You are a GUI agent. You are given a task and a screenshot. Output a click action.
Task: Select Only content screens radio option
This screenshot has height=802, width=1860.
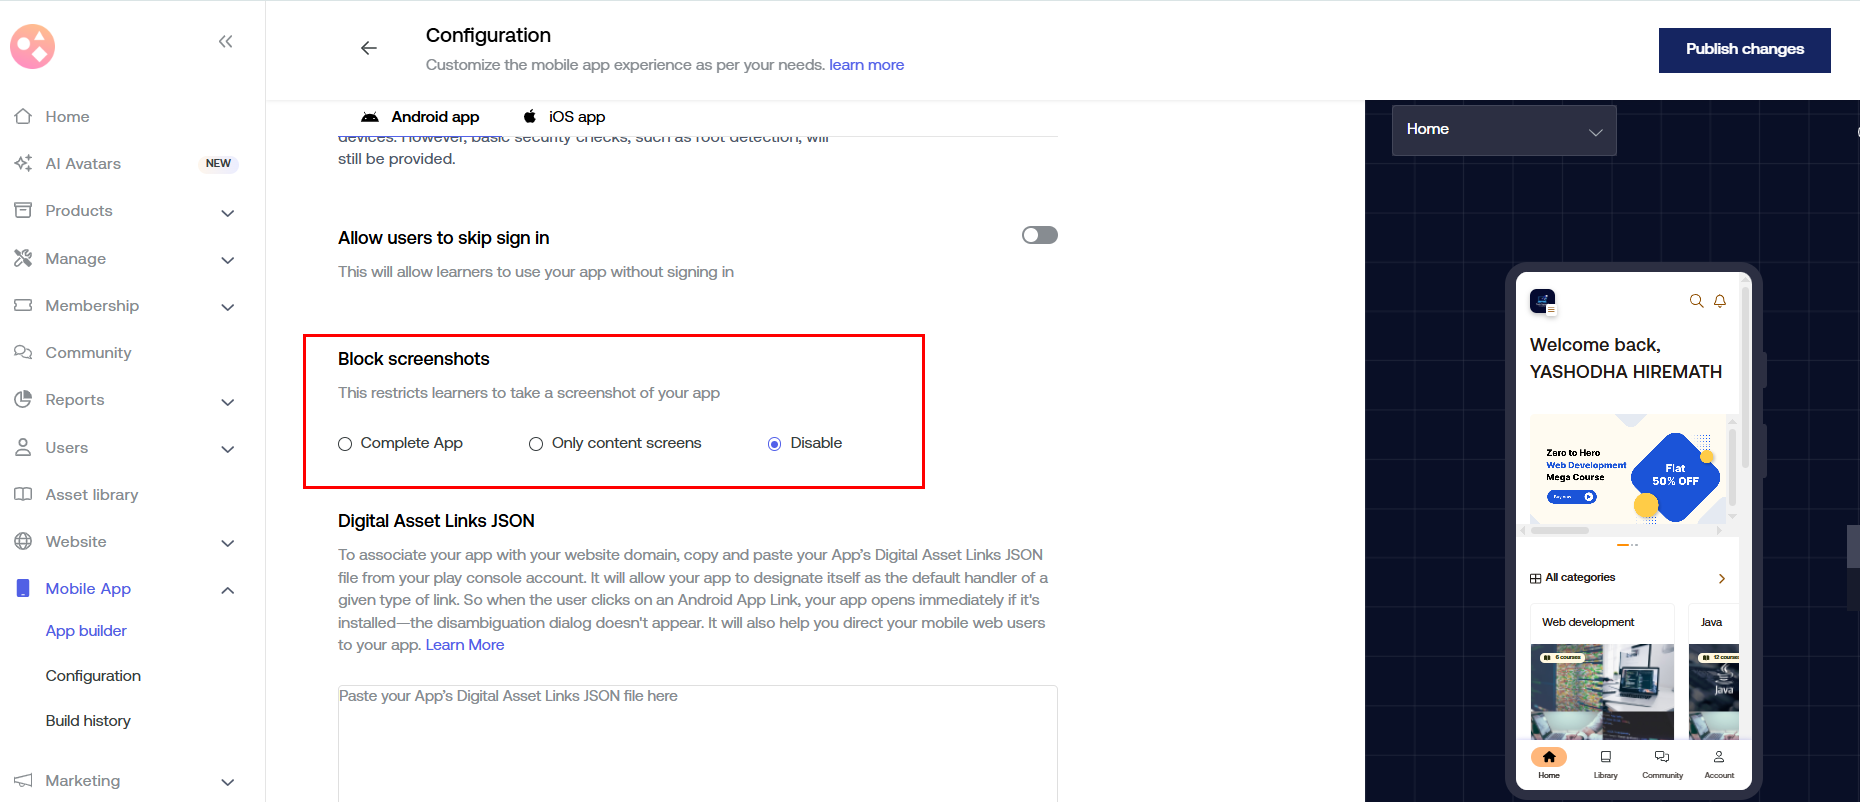[536, 444]
